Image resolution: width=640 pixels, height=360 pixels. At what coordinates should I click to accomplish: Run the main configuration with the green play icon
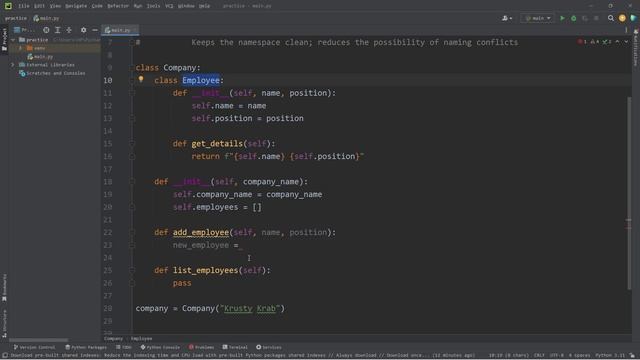coord(562,18)
